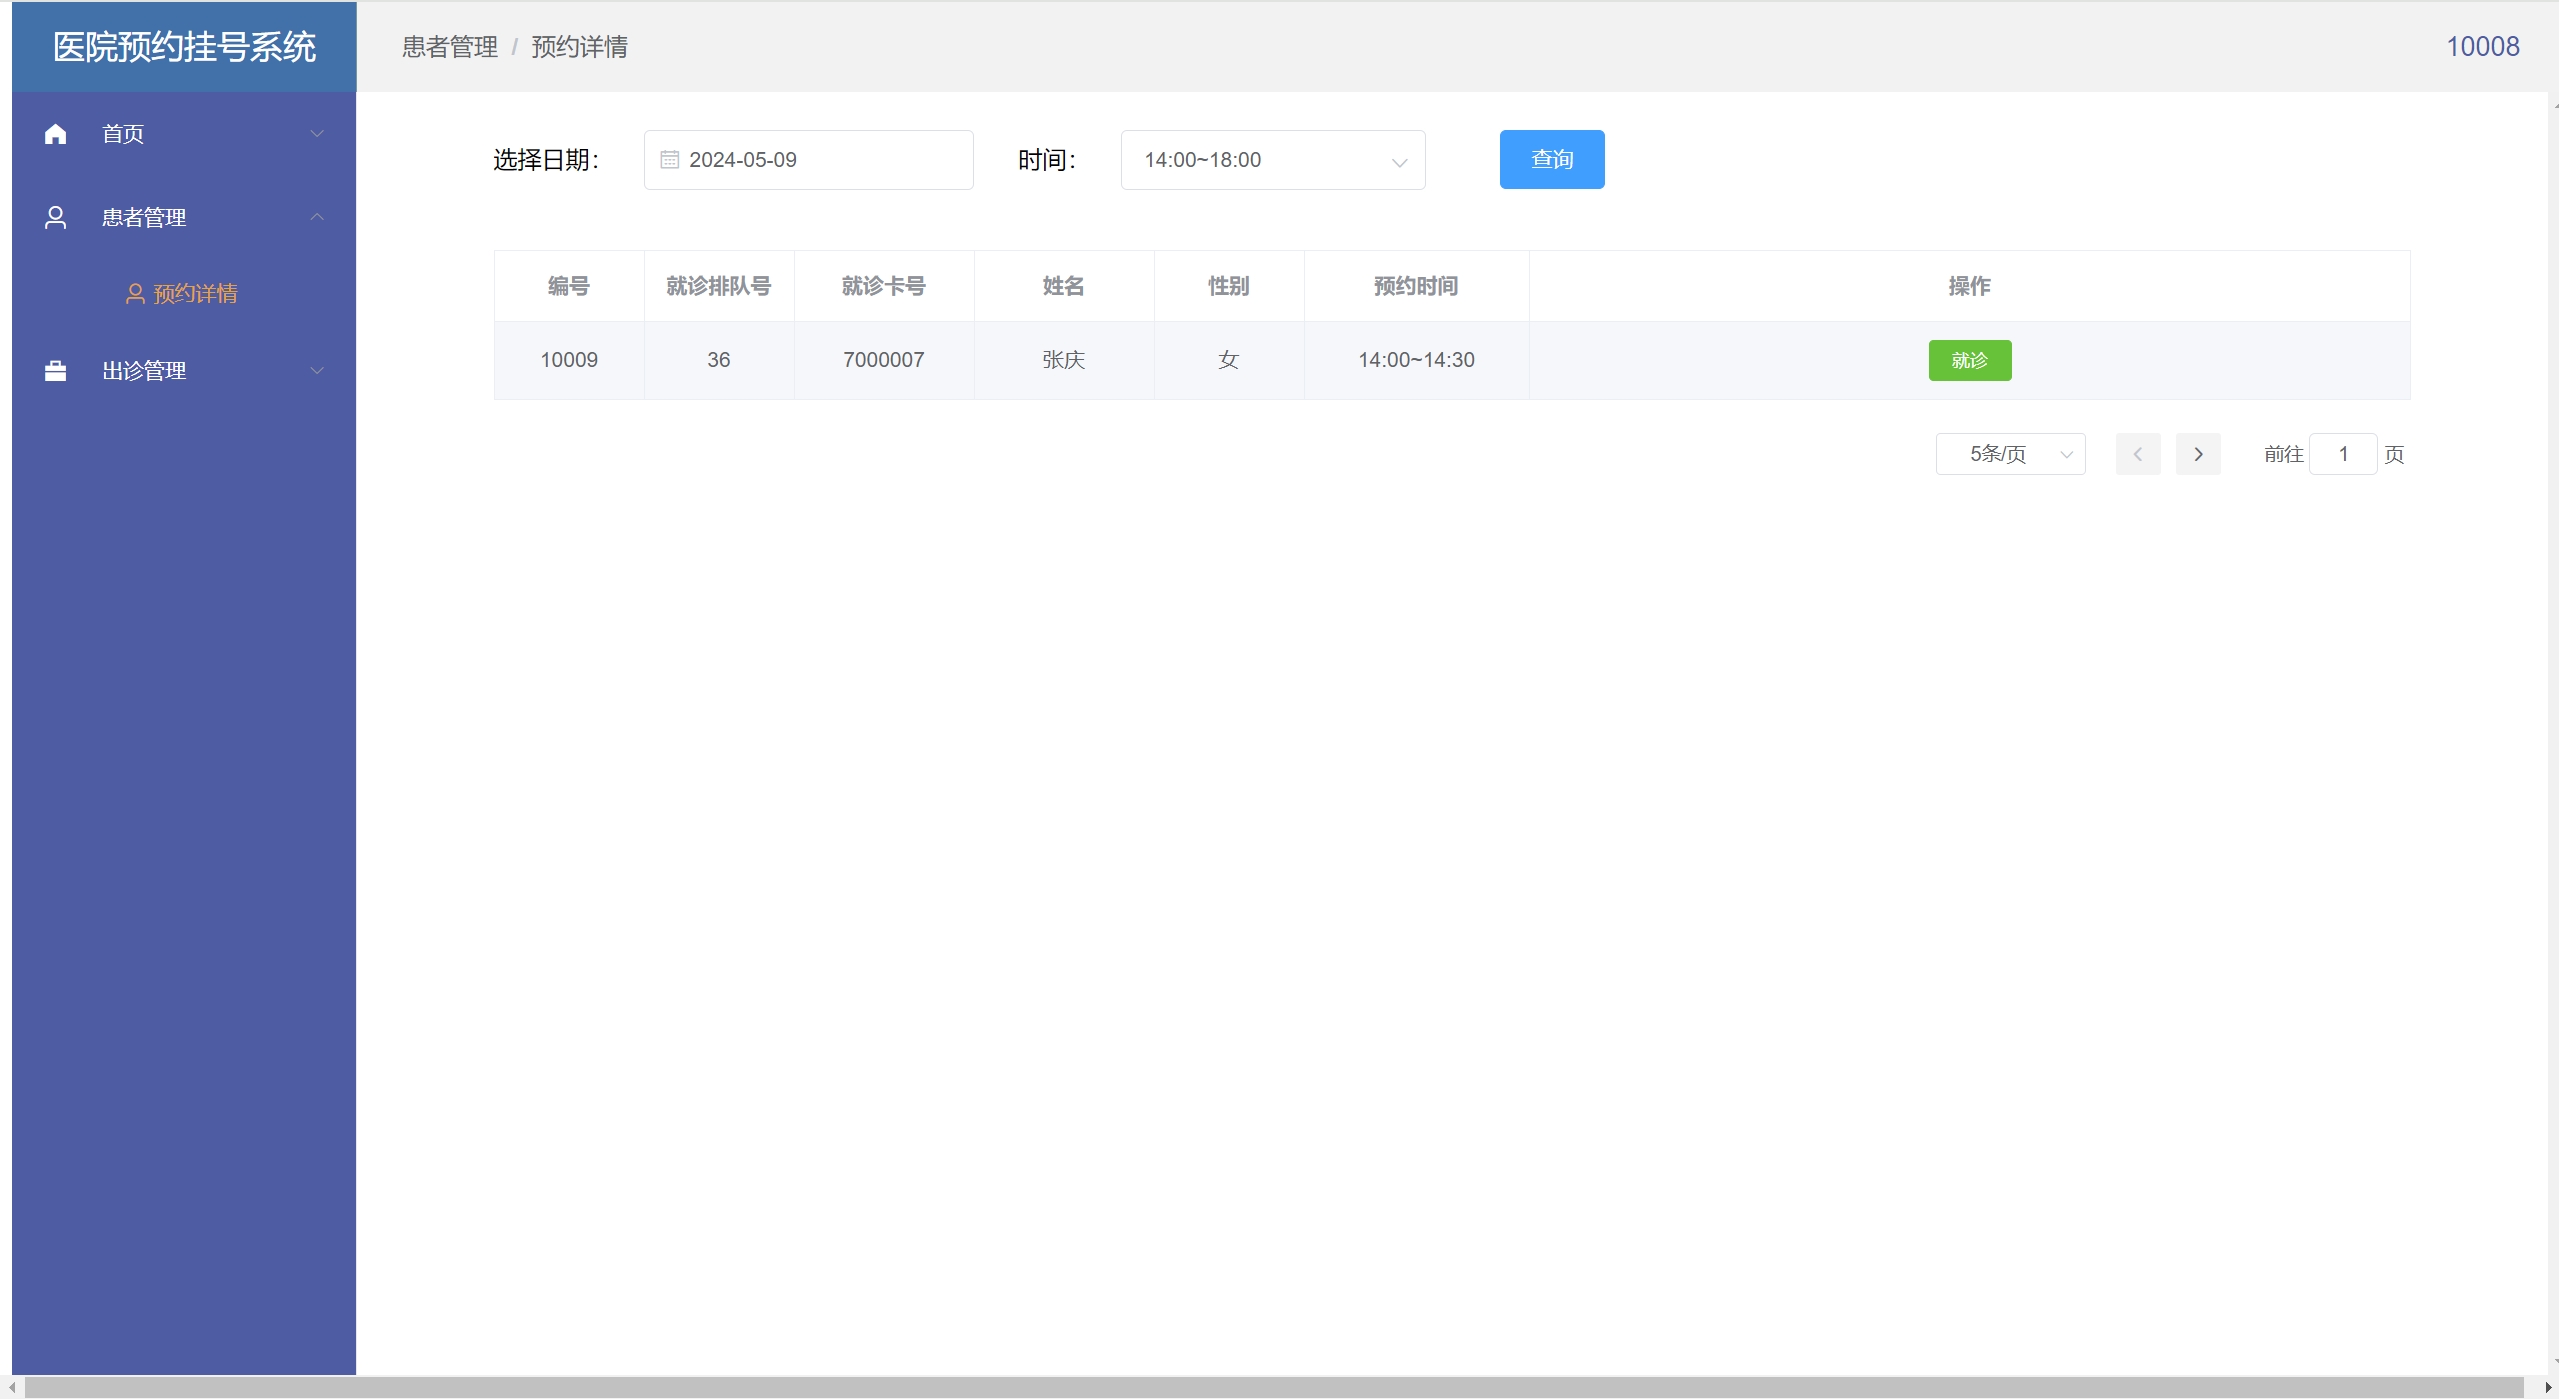
Task: Click the small user icon beside 预约详情
Action: tap(135, 294)
